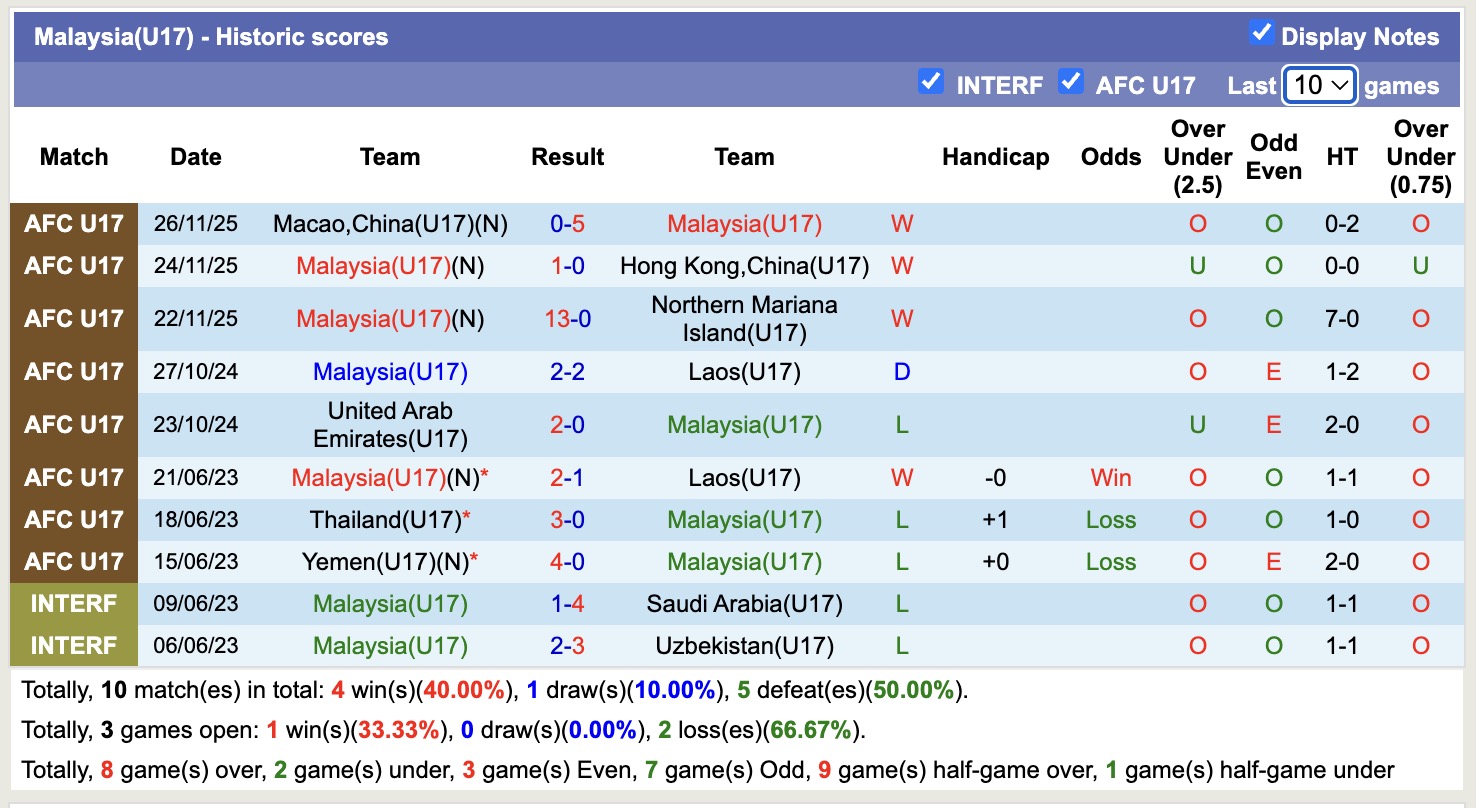Click INTERF label for 09/06/23 match
The image size is (1476, 808).
74,604
